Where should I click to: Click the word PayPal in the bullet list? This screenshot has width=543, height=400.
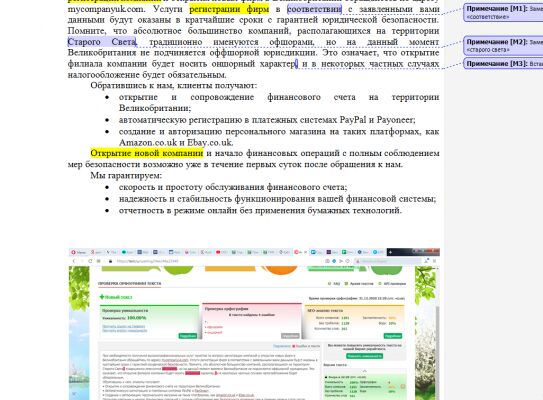[353, 120]
